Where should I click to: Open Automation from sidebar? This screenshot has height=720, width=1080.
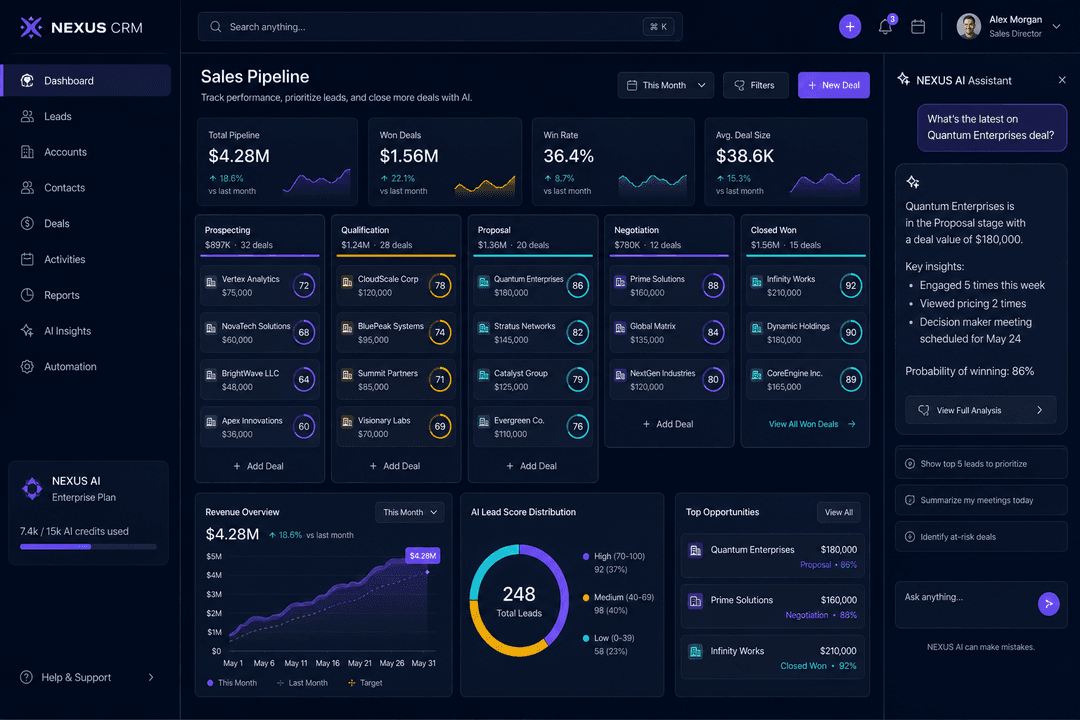coord(87,367)
